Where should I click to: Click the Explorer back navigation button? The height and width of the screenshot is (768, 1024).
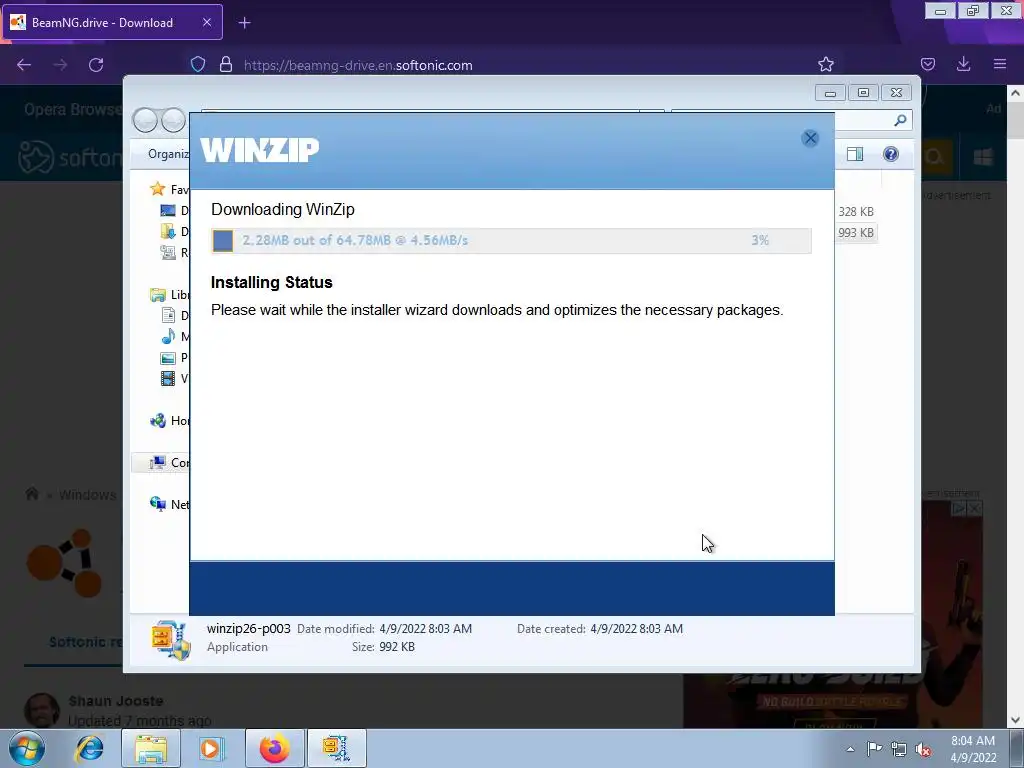144,120
